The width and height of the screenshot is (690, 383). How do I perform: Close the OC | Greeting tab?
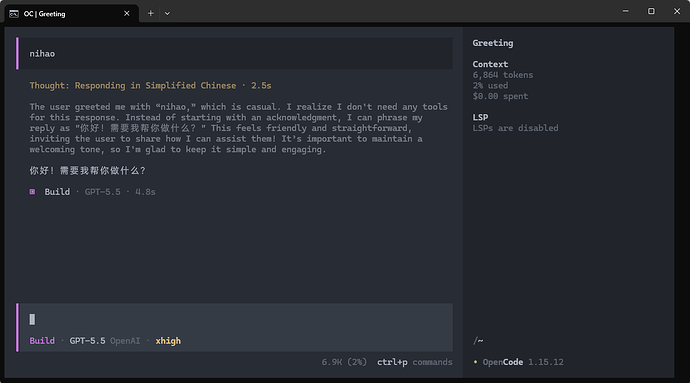point(127,14)
